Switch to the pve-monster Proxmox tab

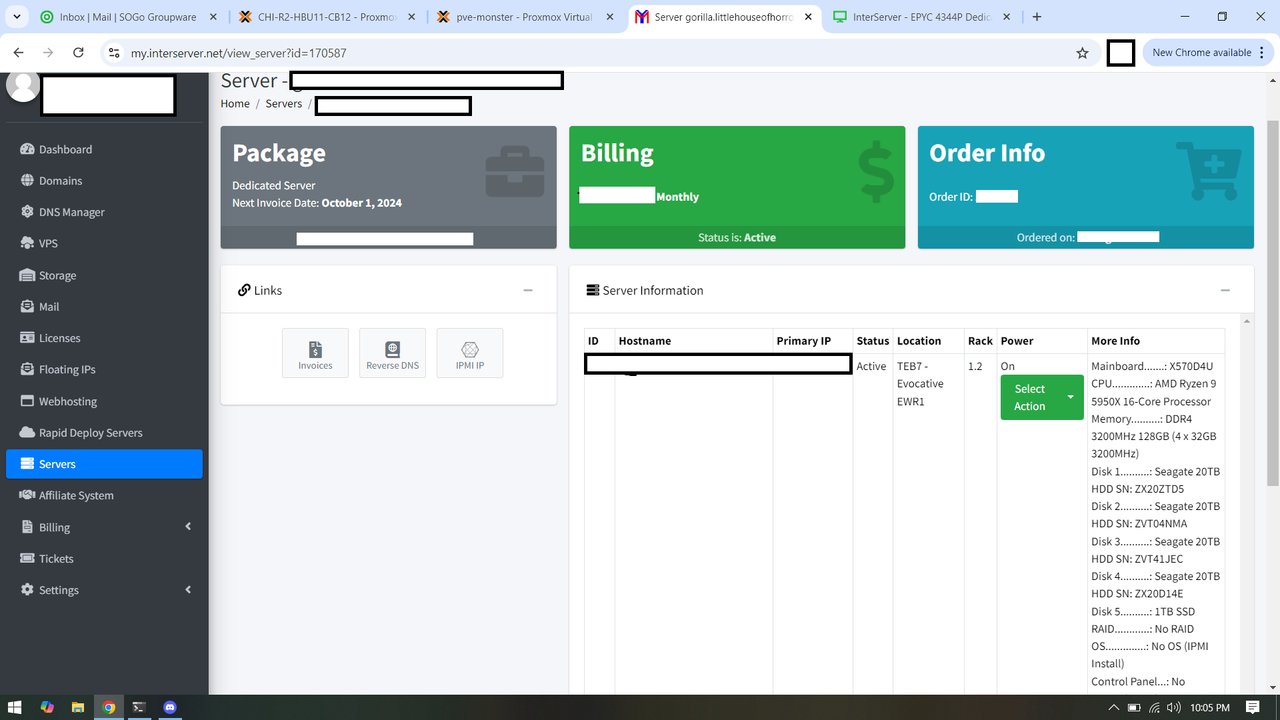click(527, 17)
